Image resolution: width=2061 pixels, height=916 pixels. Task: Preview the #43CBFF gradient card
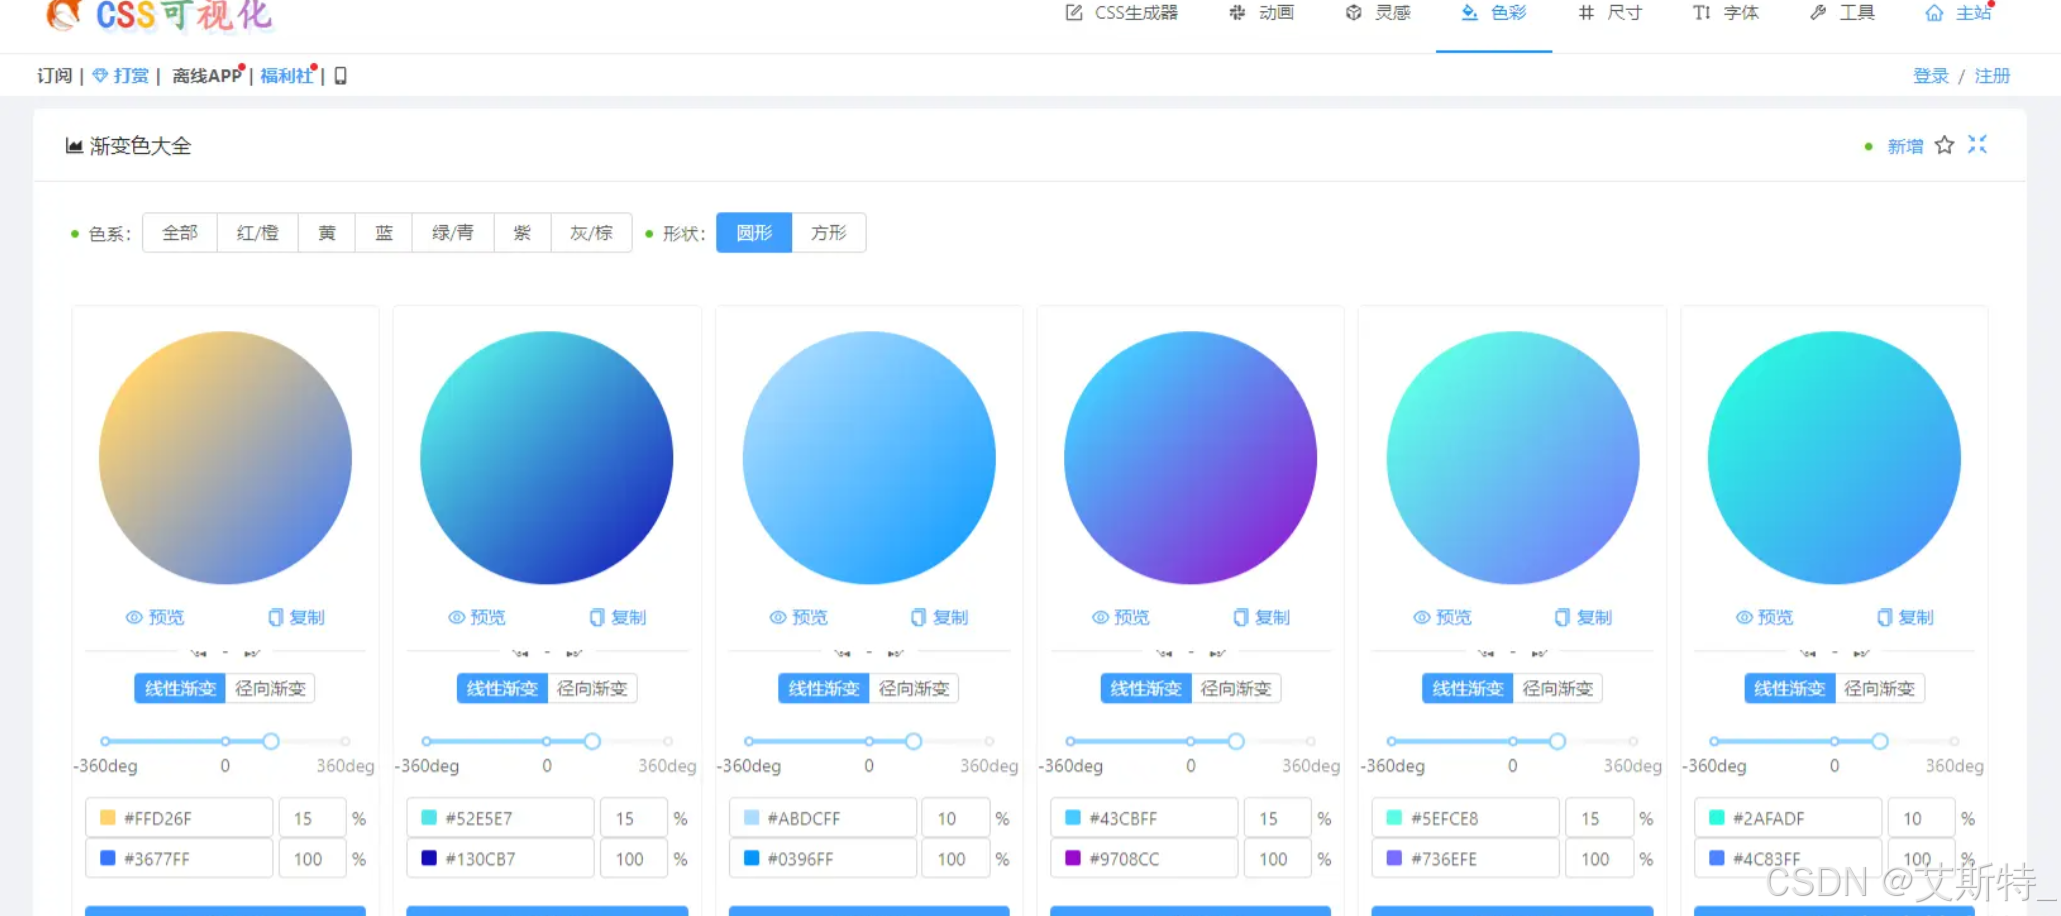[1121, 617]
